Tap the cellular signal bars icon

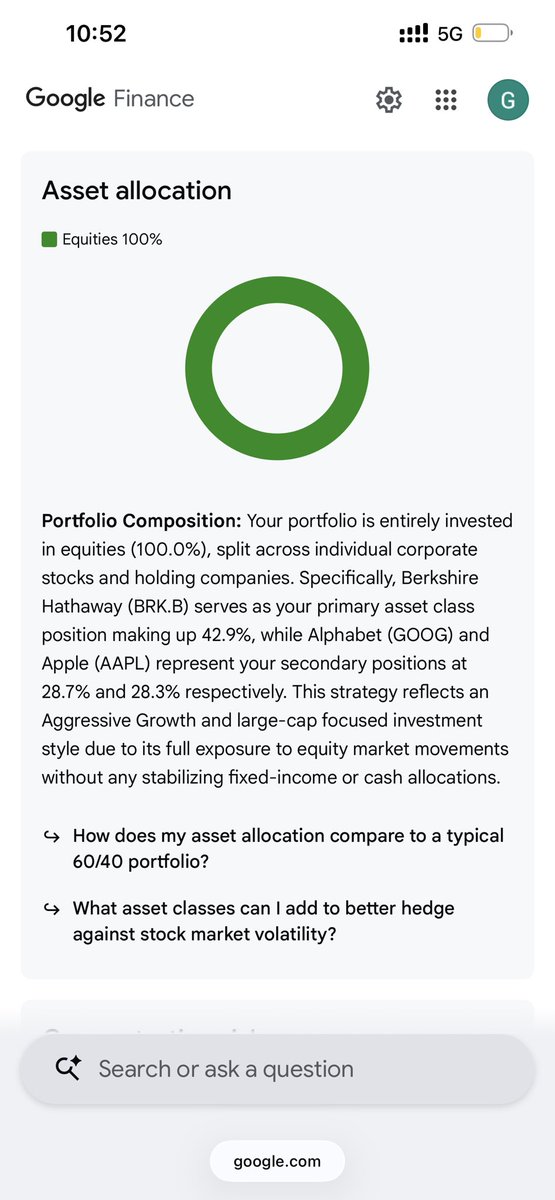point(413,34)
